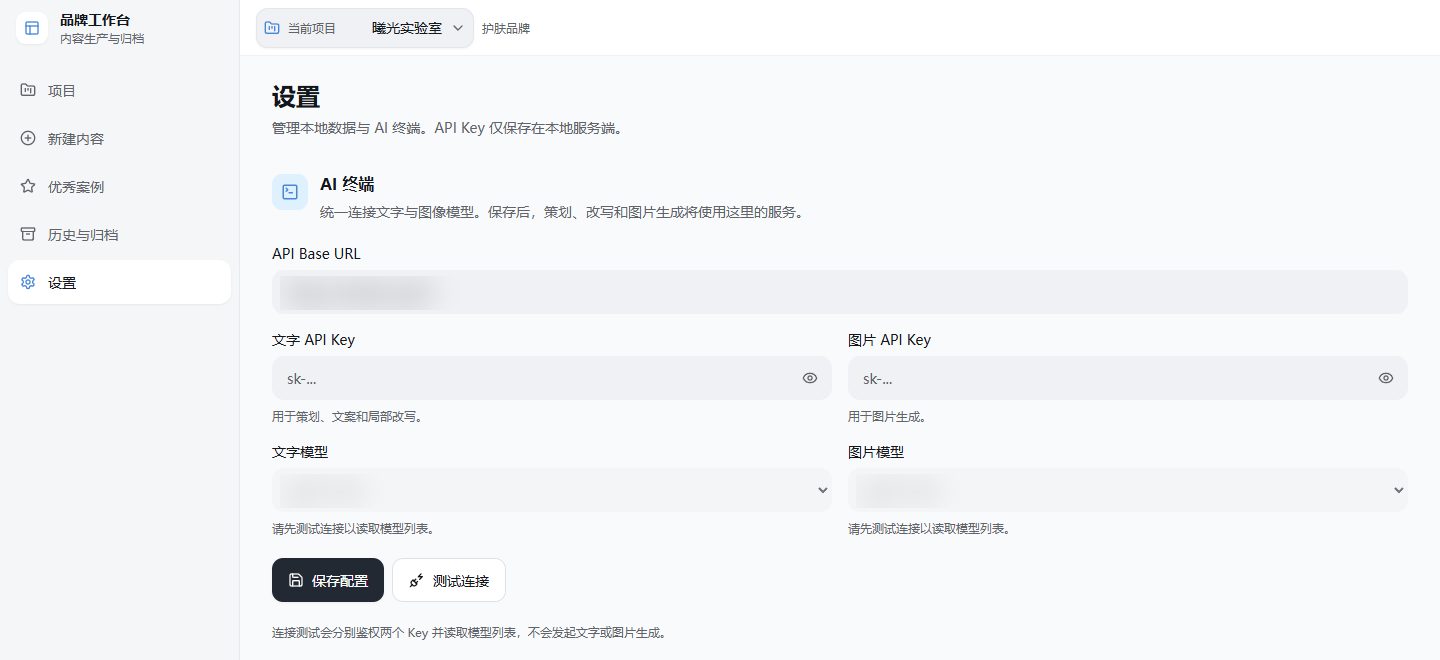The width and height of the screenshot is (1440, 660).
Task: Click the 历史与归档 archive box icon
Action: coord(28,234)
